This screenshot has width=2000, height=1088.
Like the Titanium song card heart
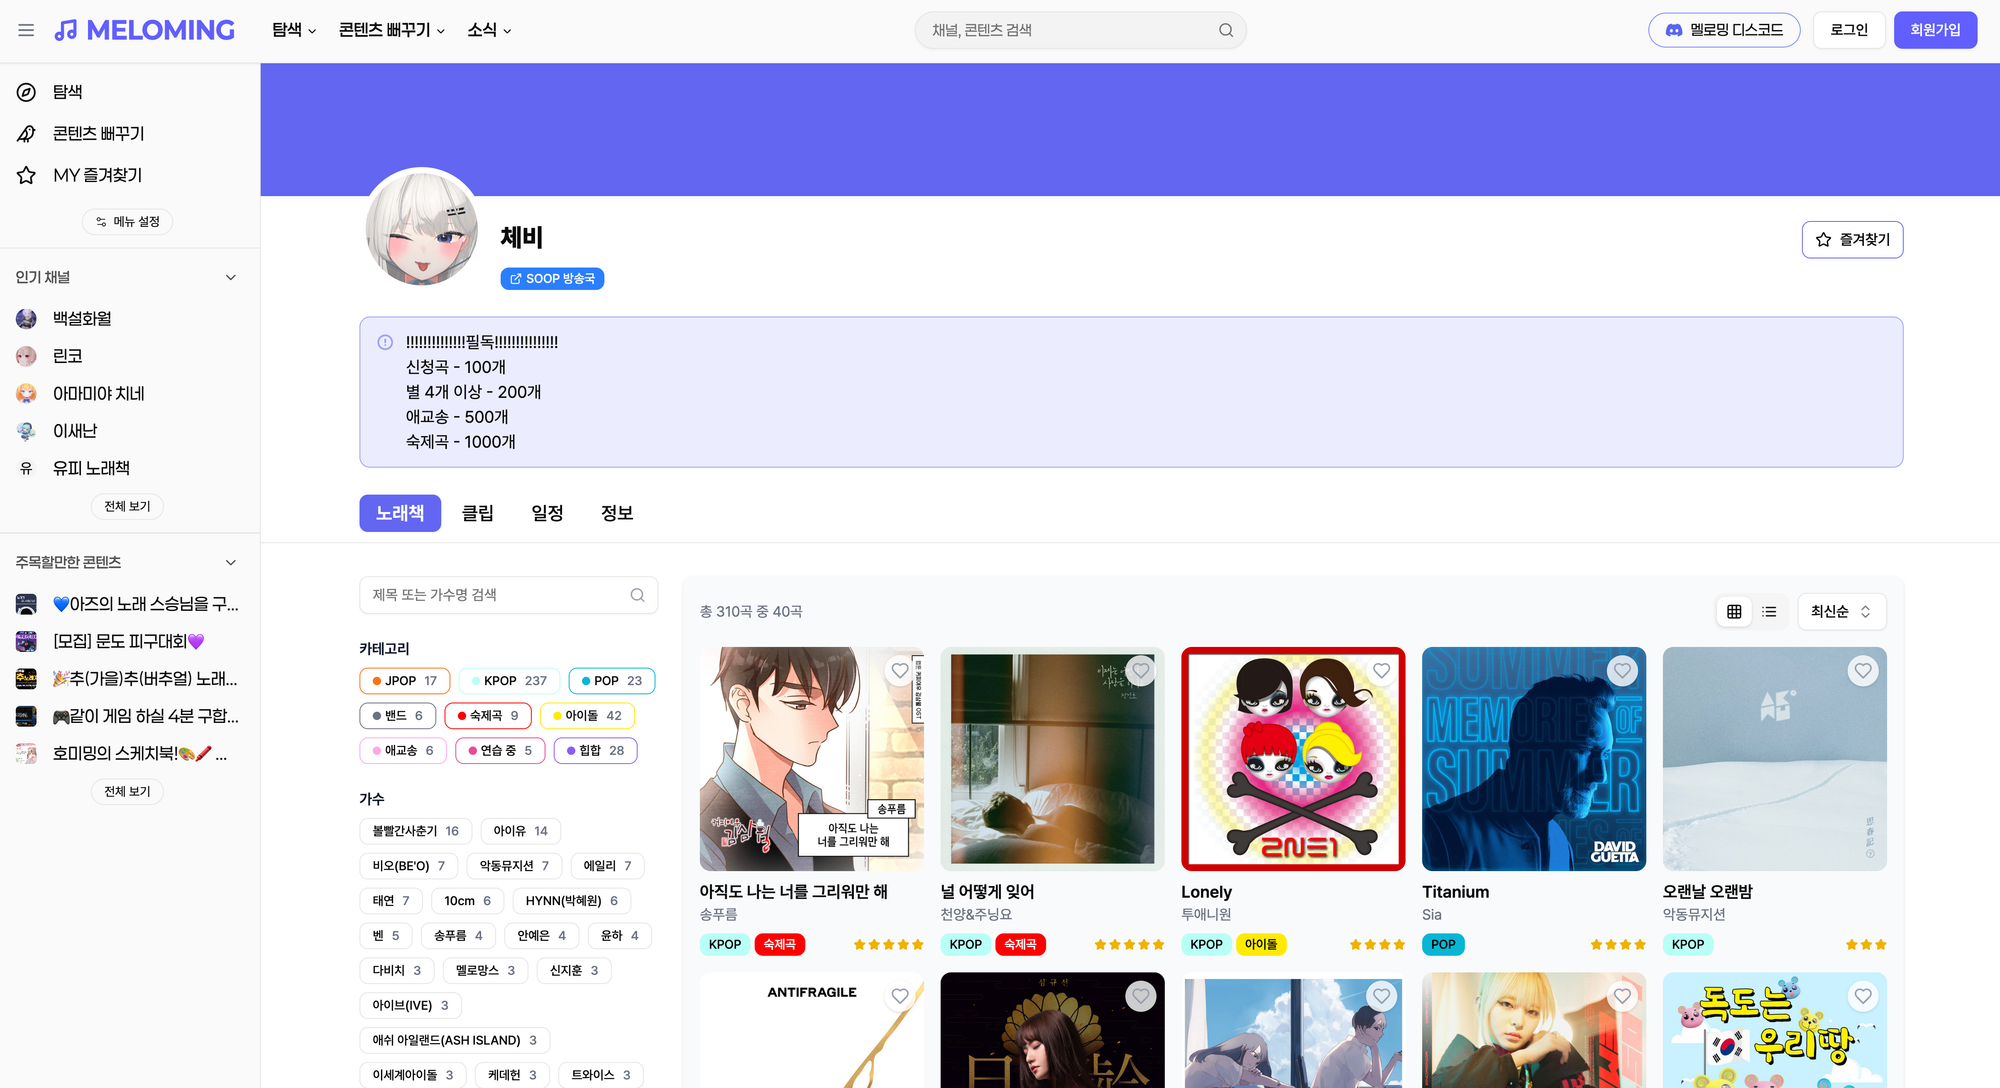(x=1622, y=671)
